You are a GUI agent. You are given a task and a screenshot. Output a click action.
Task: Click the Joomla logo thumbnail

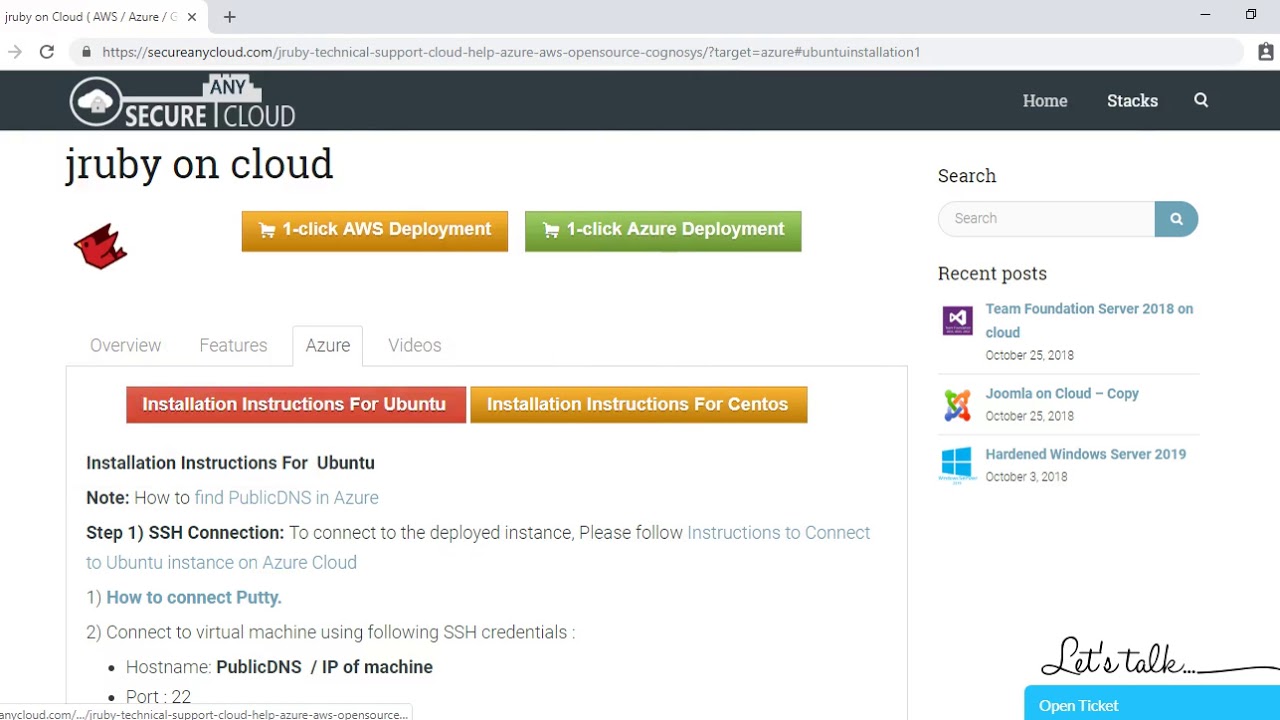[957, 405]
